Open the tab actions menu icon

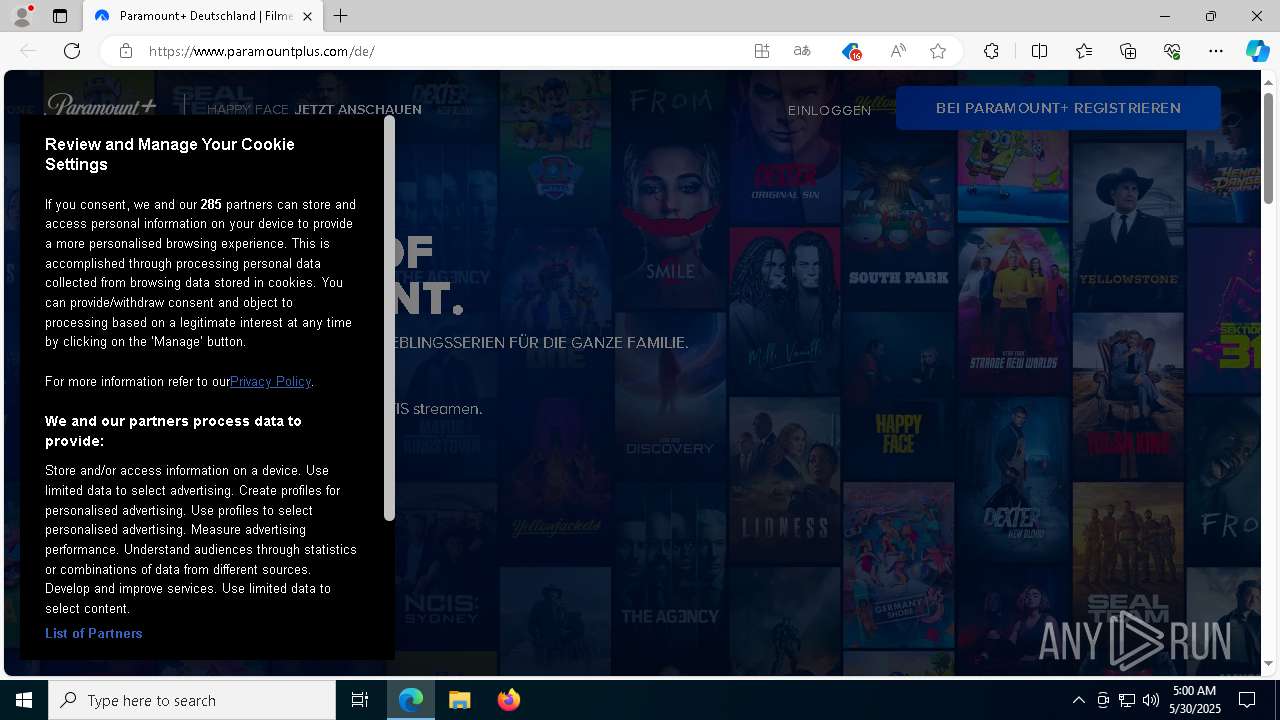click(x=60, y=16)
